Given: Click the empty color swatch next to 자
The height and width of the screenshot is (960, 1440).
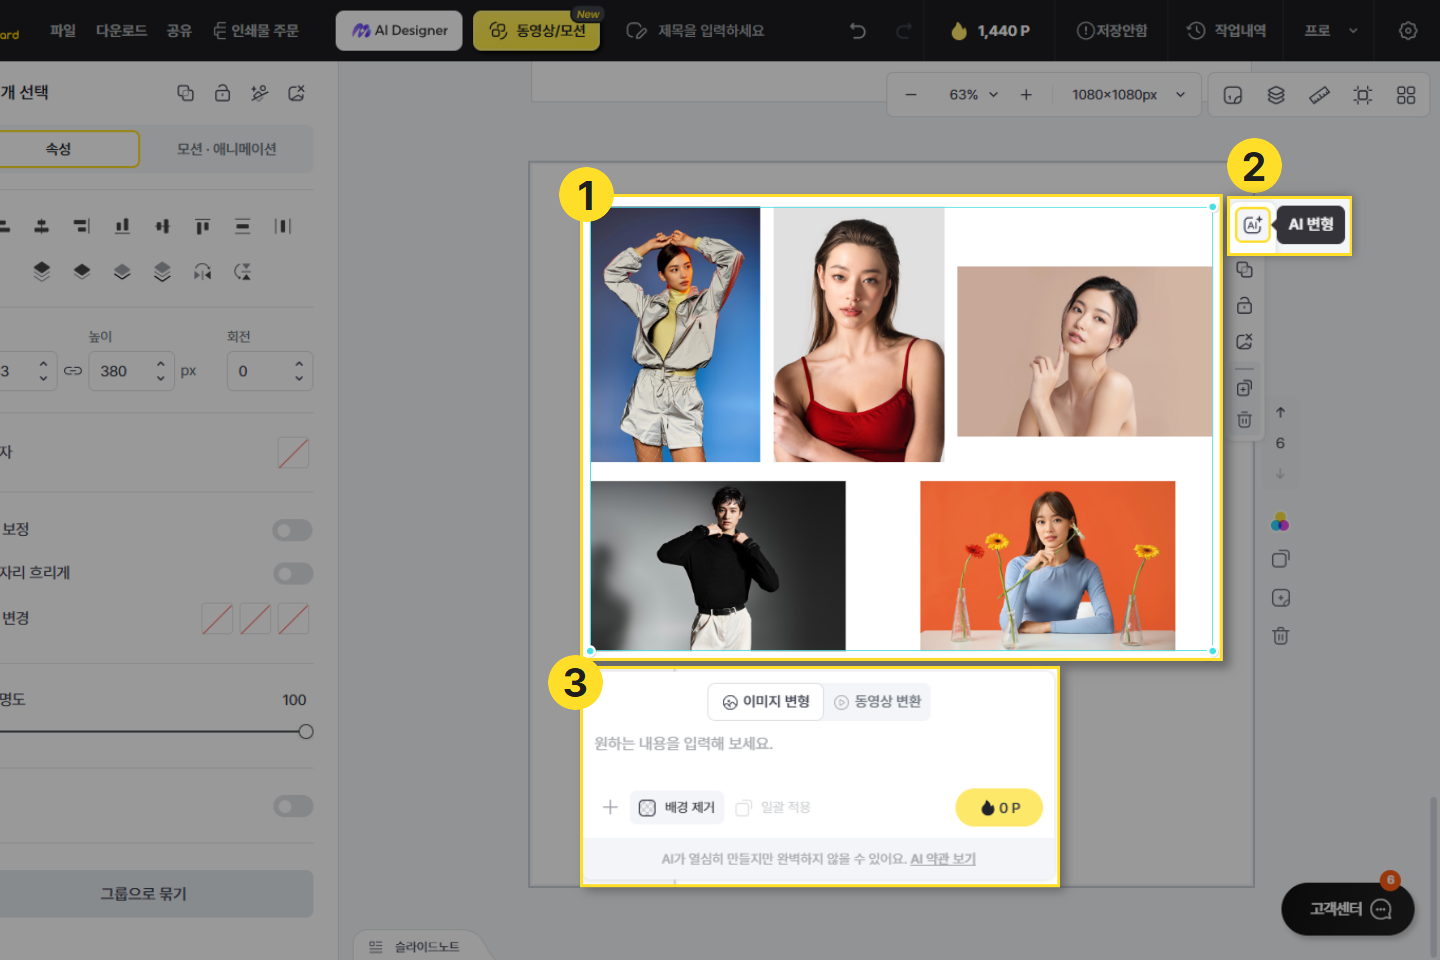Looking at the screenshot, I should click(x=293, y=453).
